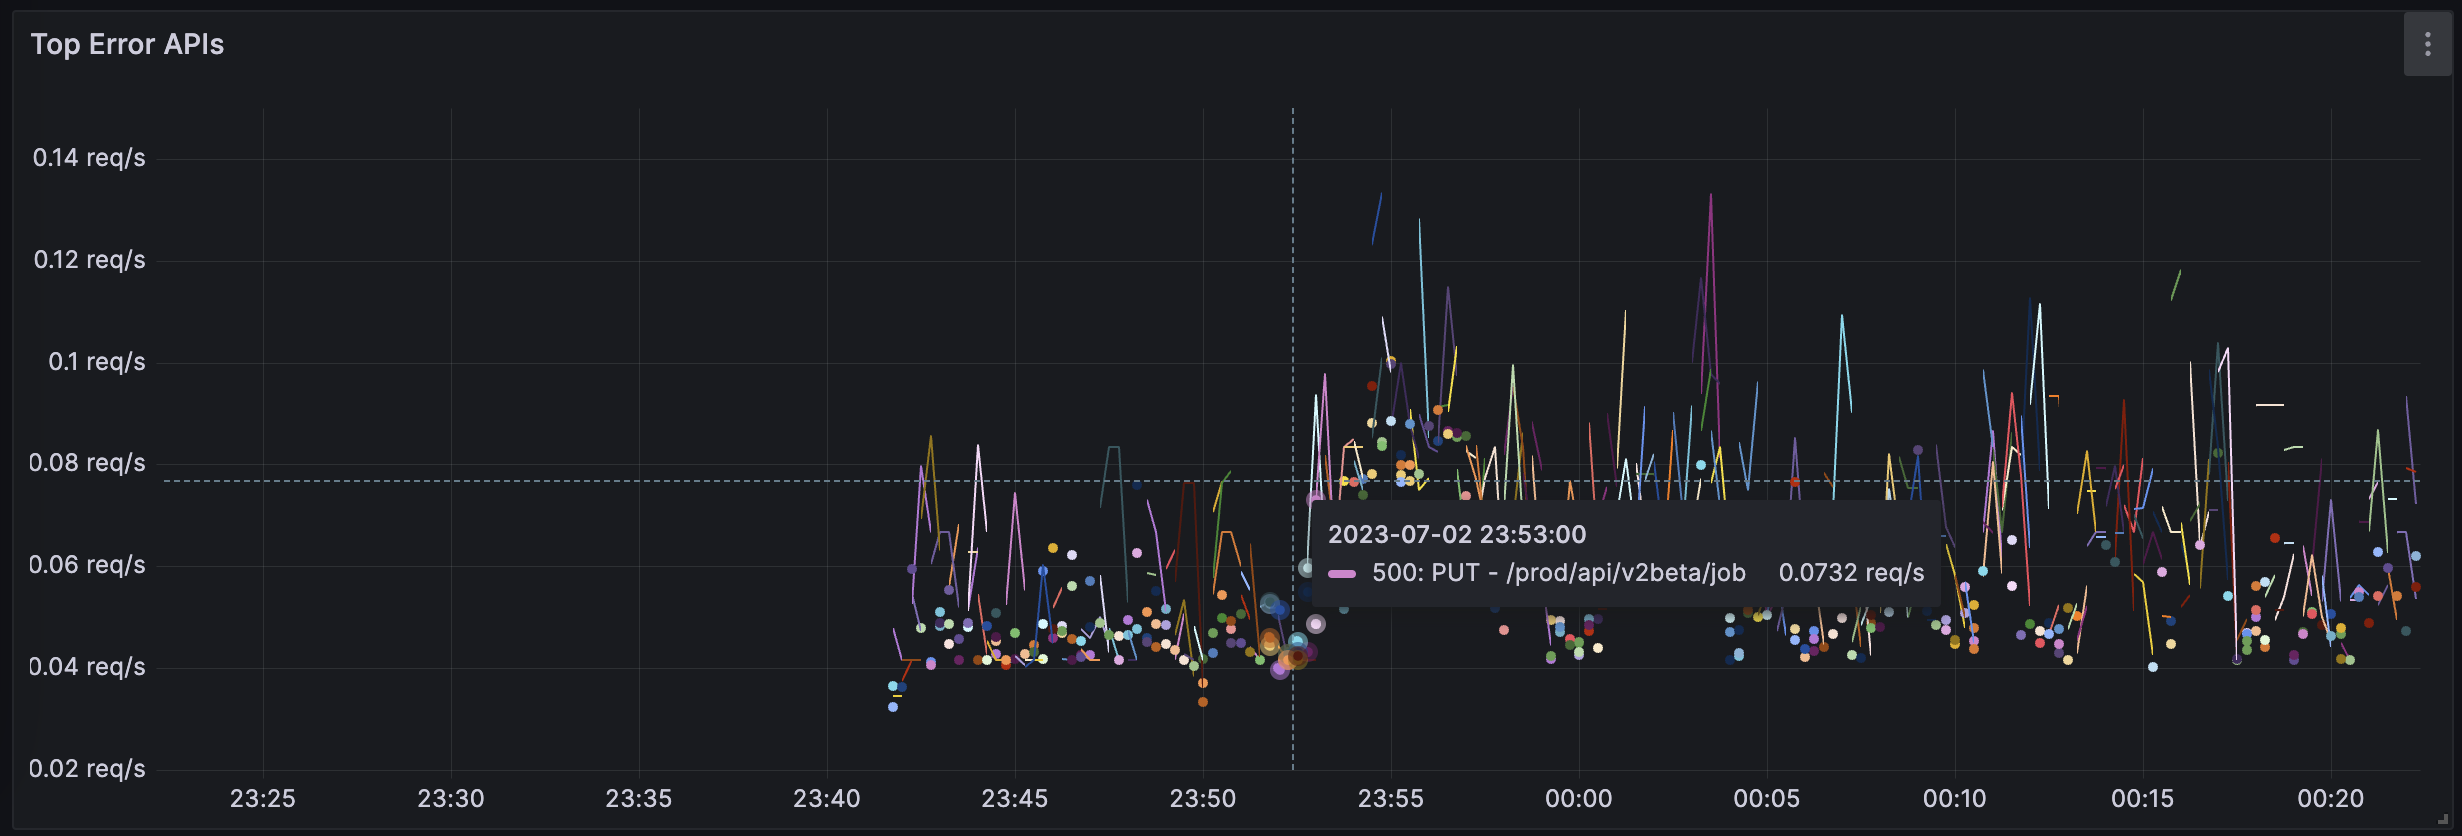This screenshot has height=836, width=2462.
Task: Click the 0.1 req/s axis label
Action: pyautogui.click(x=97, y=362)
